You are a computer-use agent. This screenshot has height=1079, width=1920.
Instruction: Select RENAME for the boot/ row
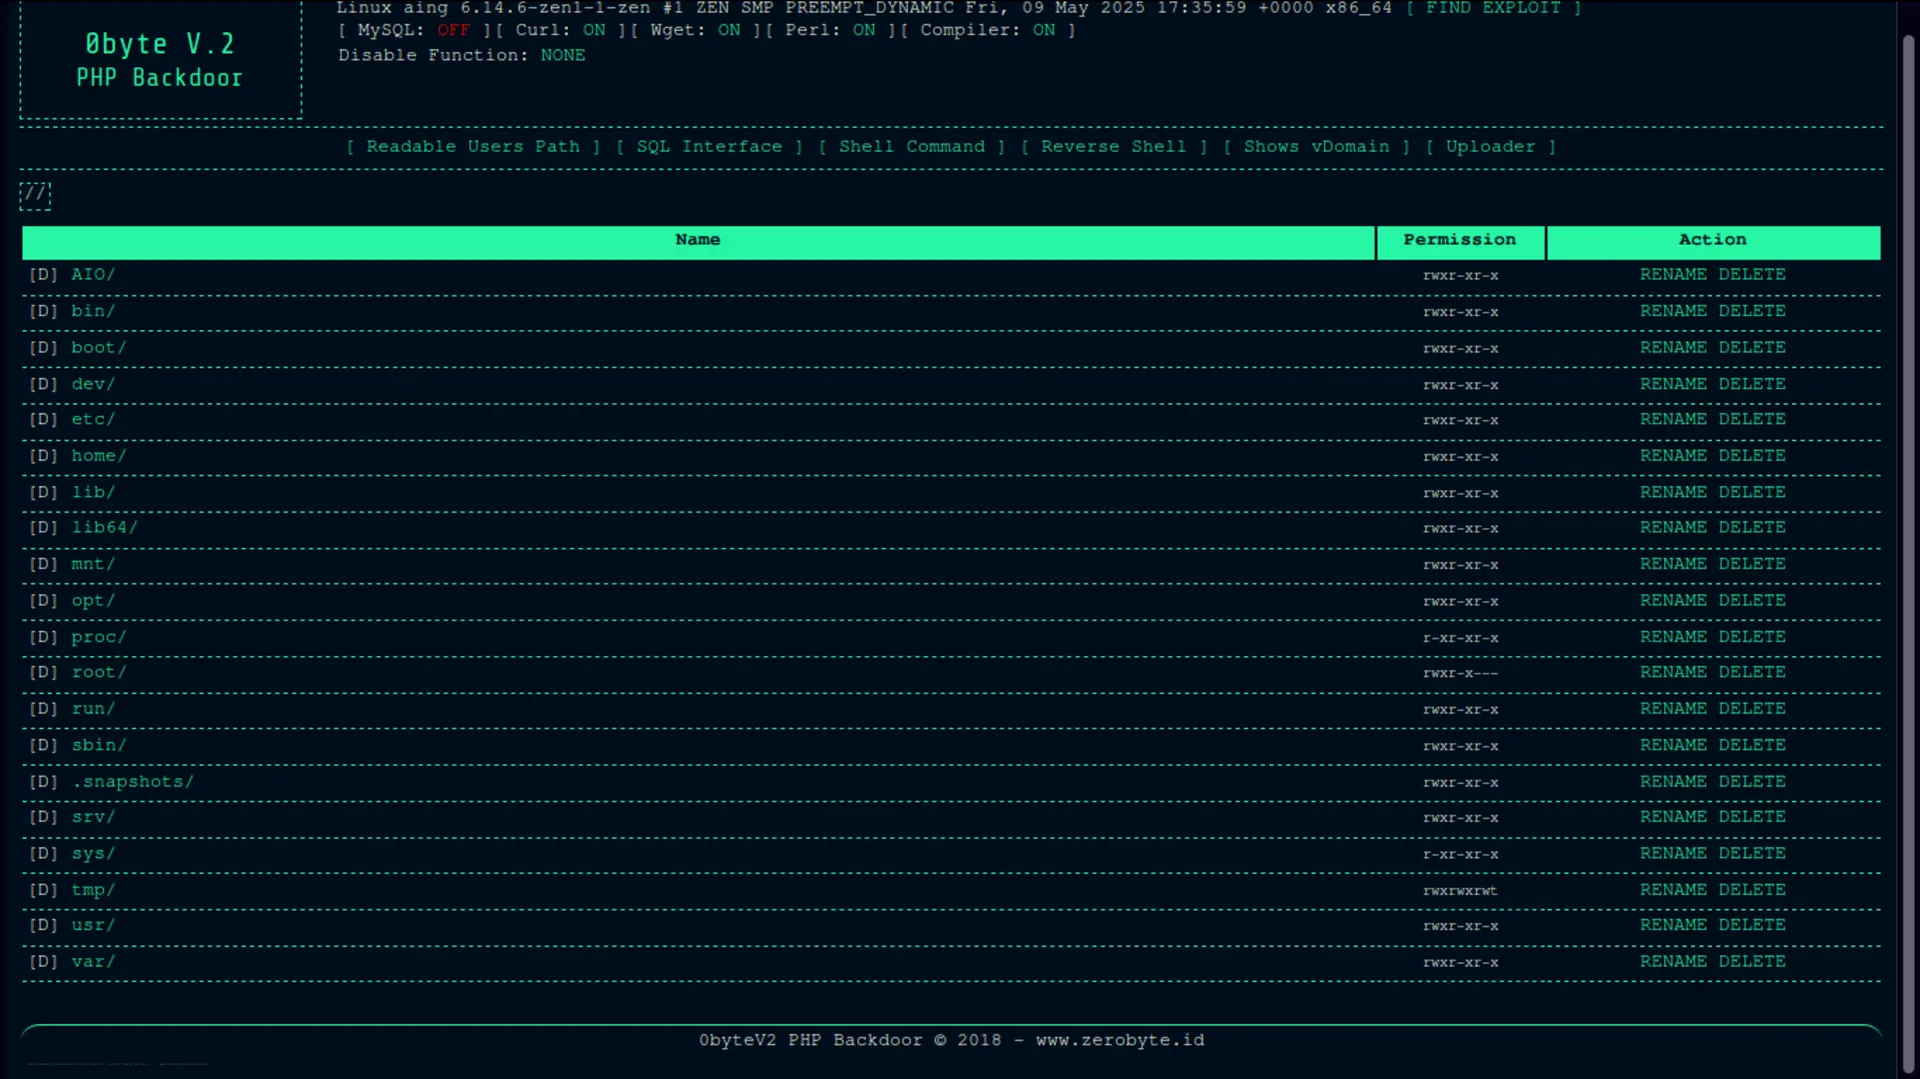1673,348
